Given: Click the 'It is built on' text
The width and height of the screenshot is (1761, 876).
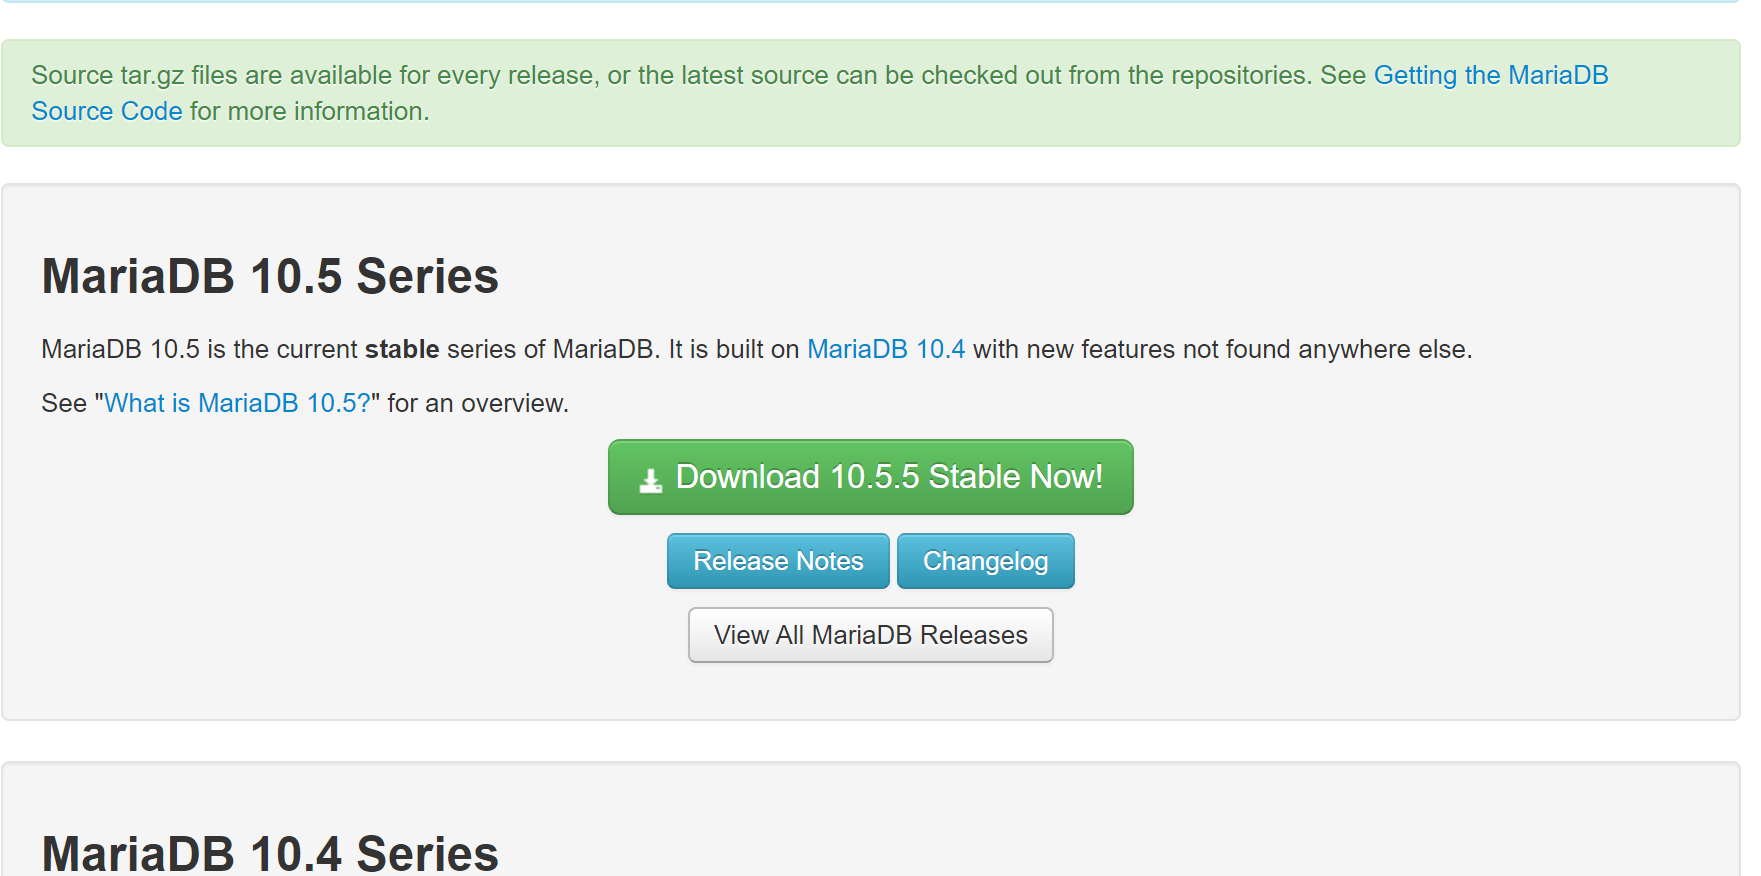Looking at the screenshot, I should pyautogui.click(x=733, y=349).
